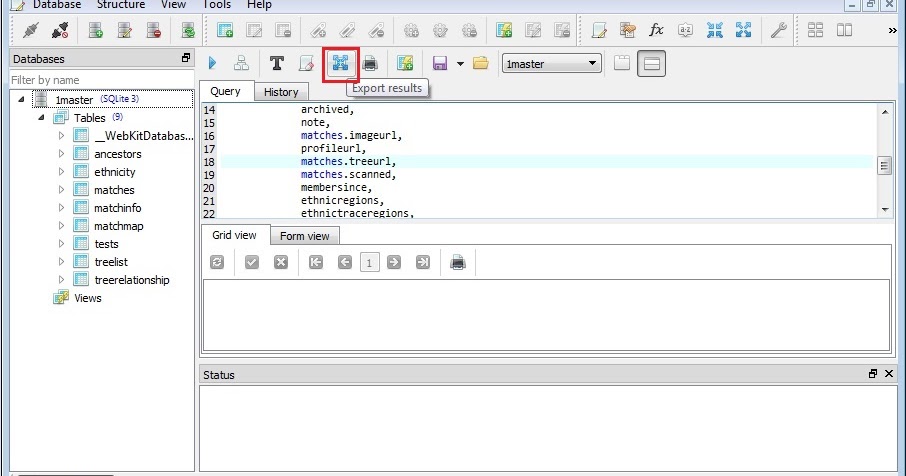
Task: Click the Filter by name field
Action: click(x=102, y=80)
